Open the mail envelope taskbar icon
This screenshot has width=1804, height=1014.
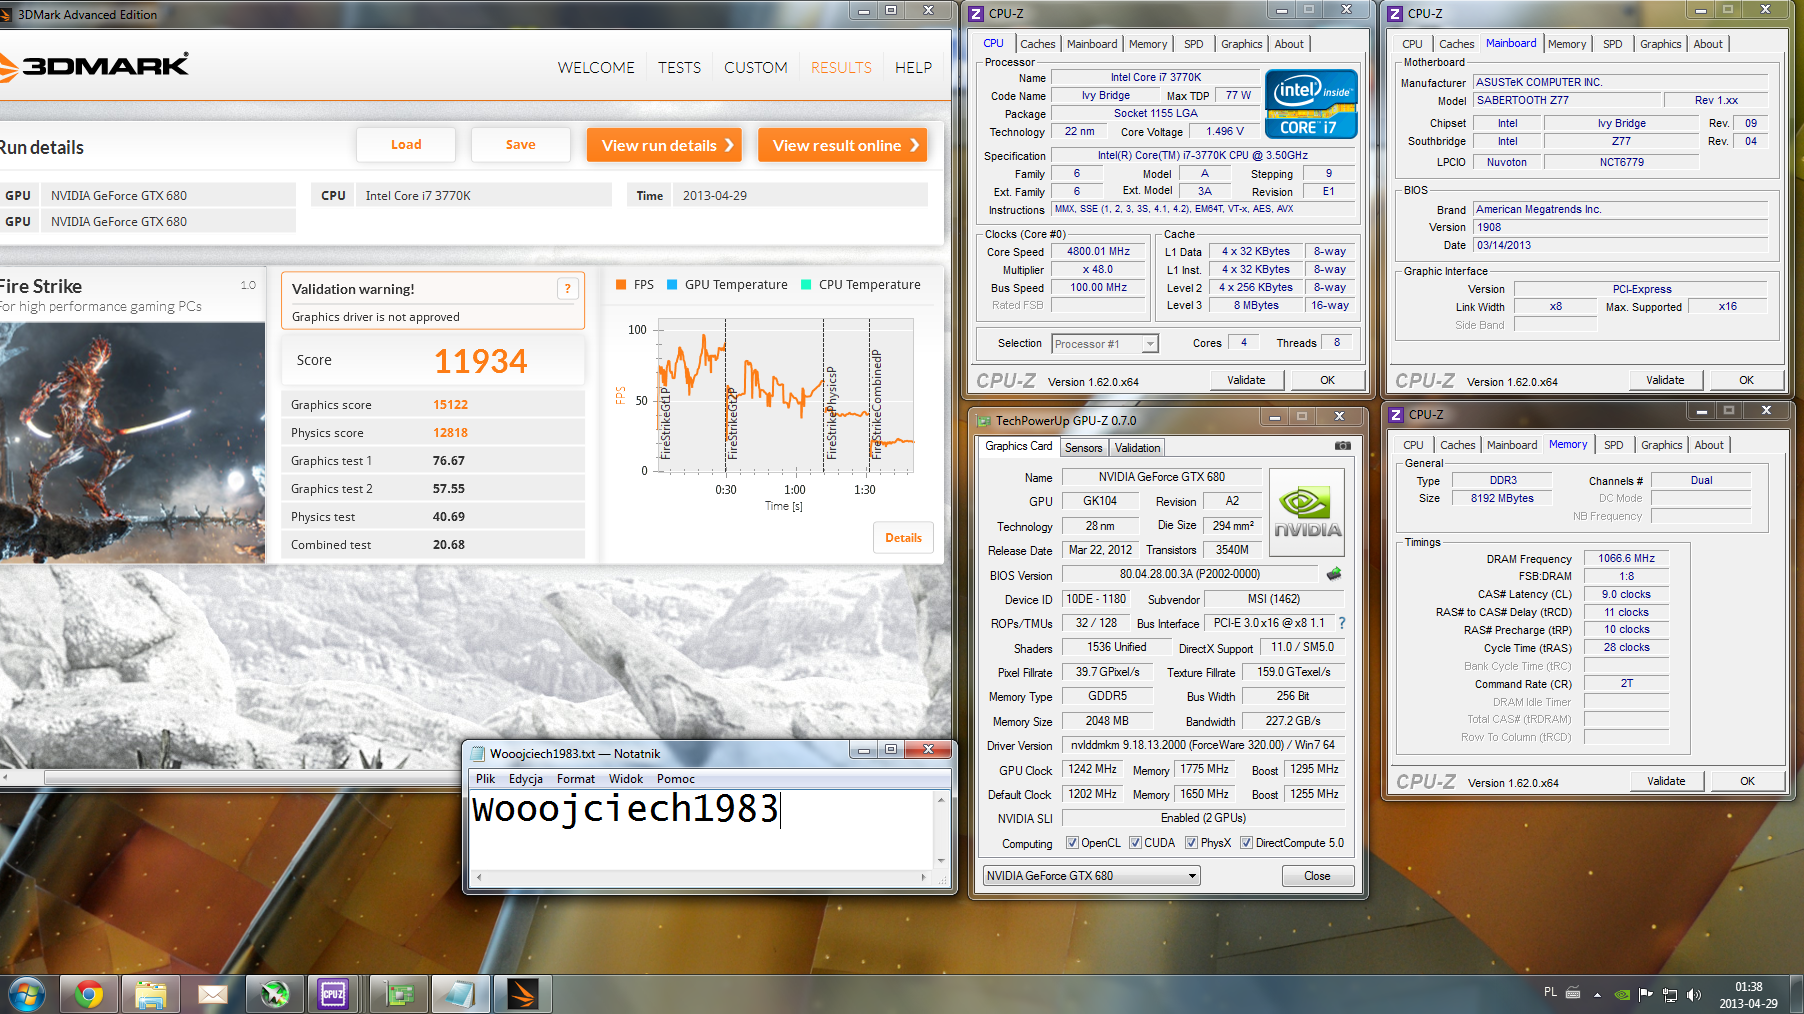212,994
